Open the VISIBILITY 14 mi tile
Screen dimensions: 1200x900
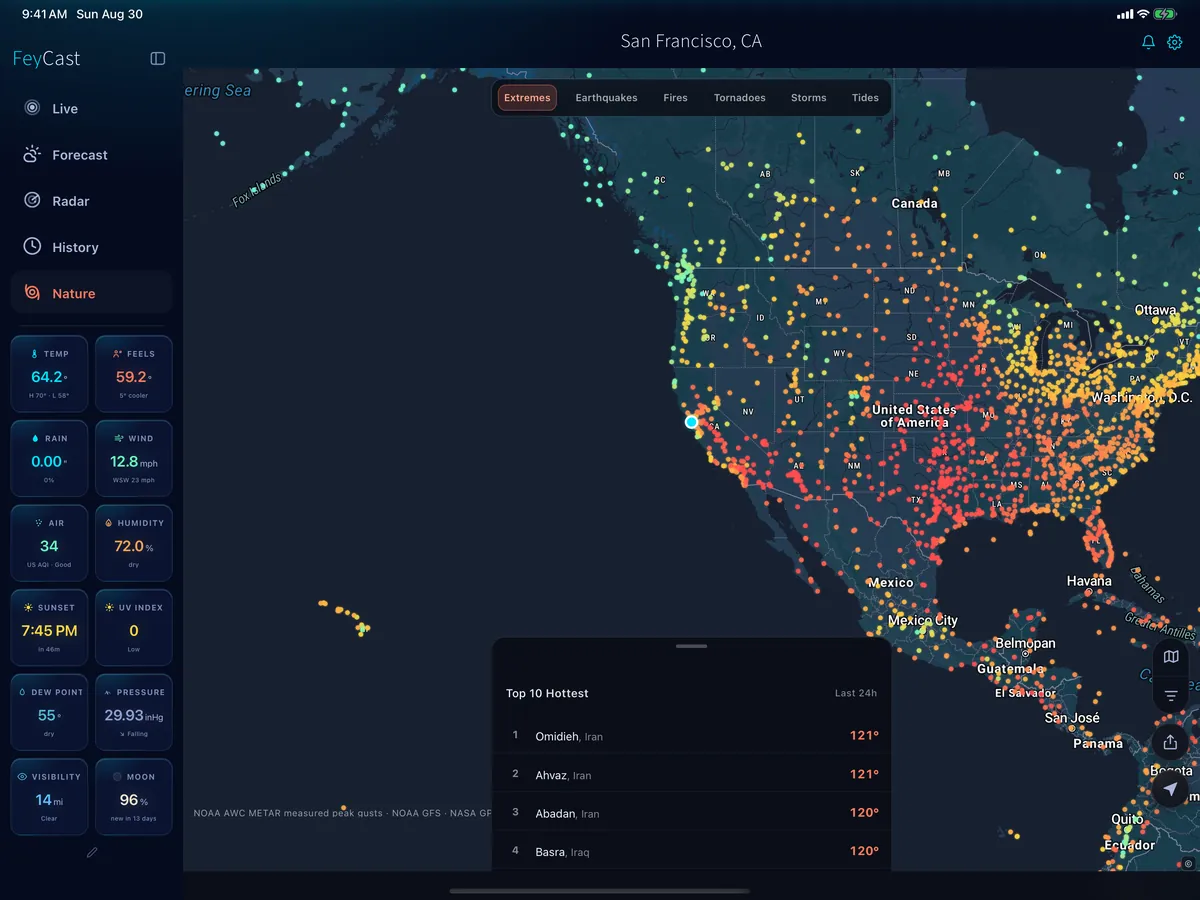[x=49, y=797]
